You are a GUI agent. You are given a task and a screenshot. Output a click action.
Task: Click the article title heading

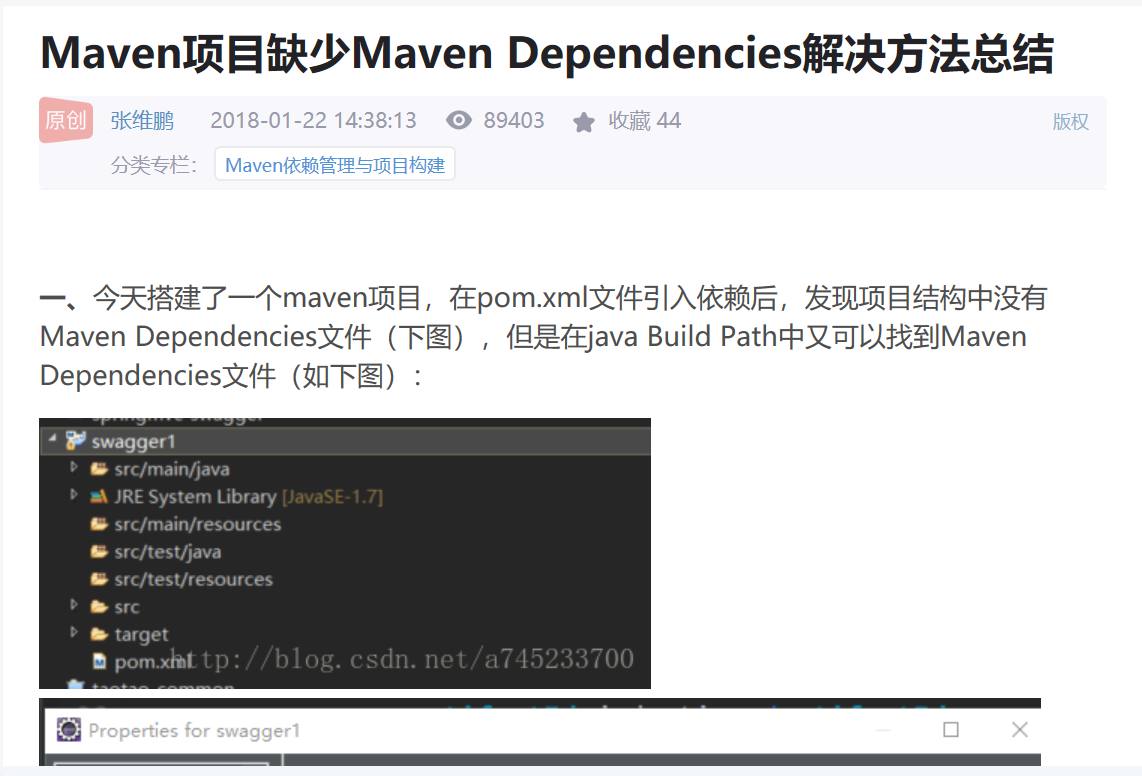click(547, 53)
